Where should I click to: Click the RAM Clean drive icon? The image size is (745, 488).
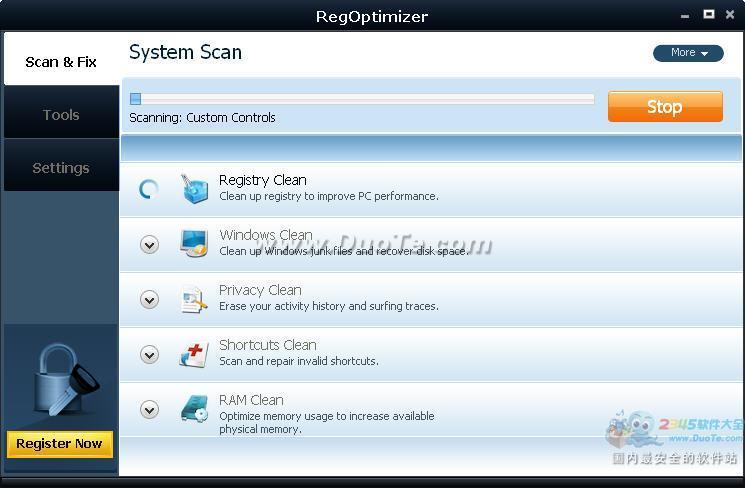coord(194,409)
